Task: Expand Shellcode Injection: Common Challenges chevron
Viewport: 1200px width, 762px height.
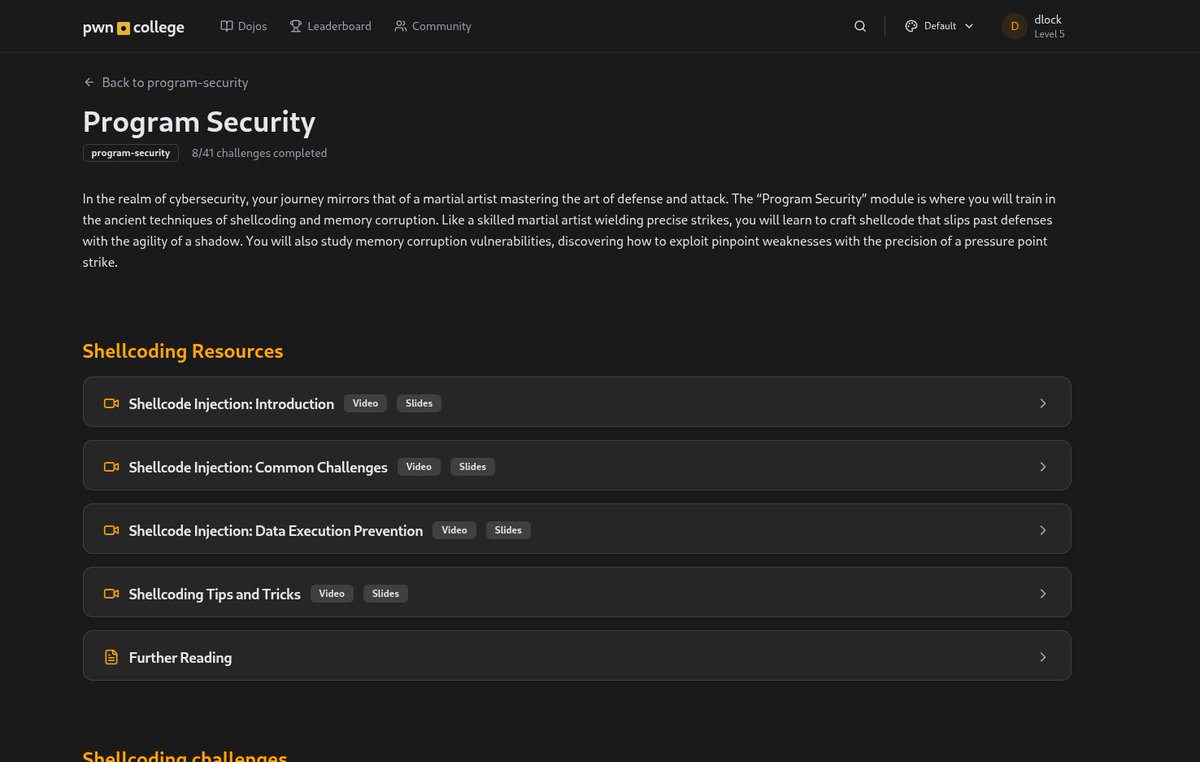Action: (1043, 467)
